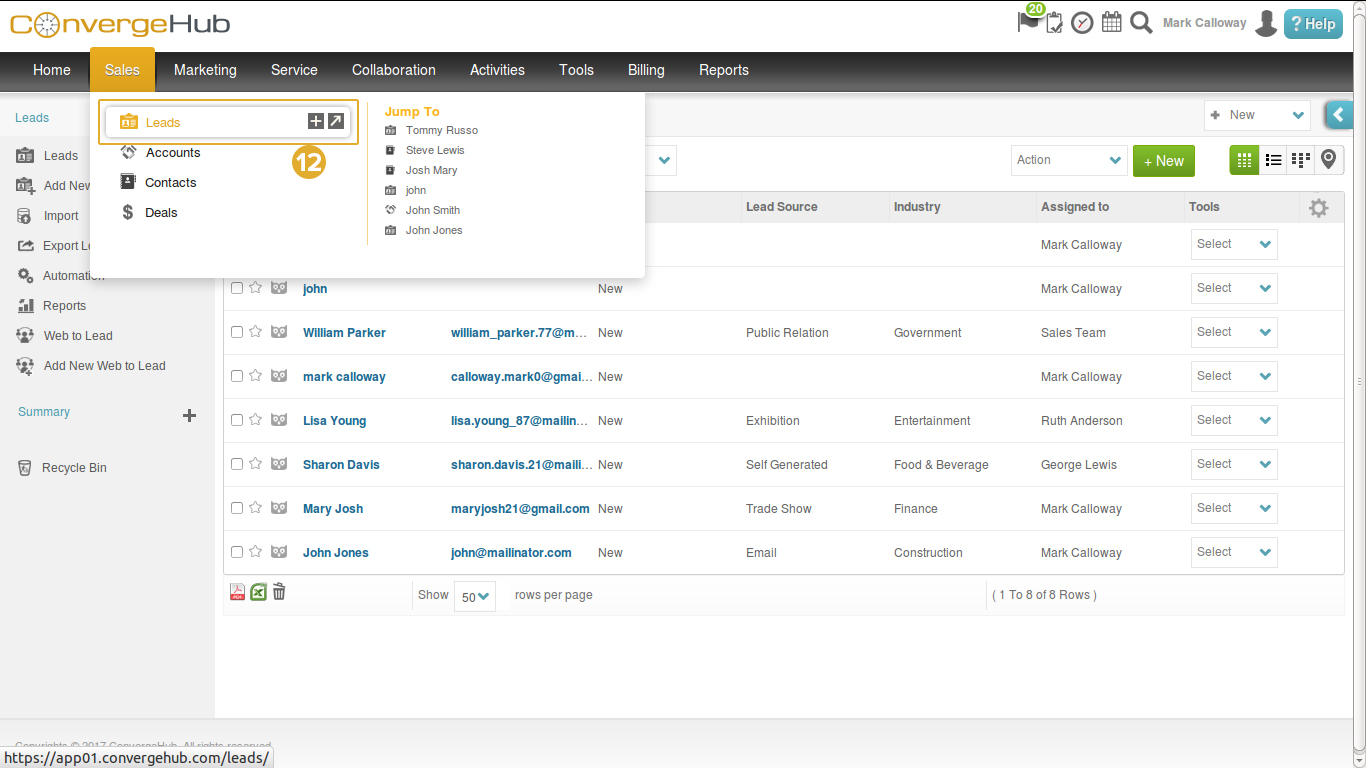Click the open-in-new-window arrow beside Leads

click(x=336, y=121)
